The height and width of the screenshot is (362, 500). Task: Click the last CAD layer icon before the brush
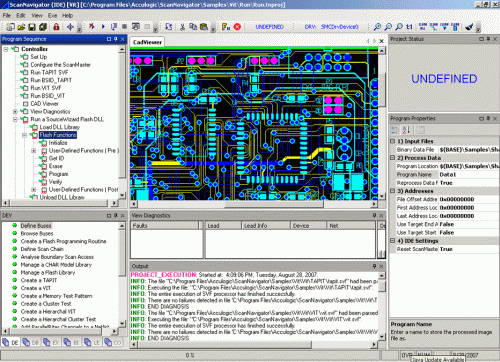455,27
